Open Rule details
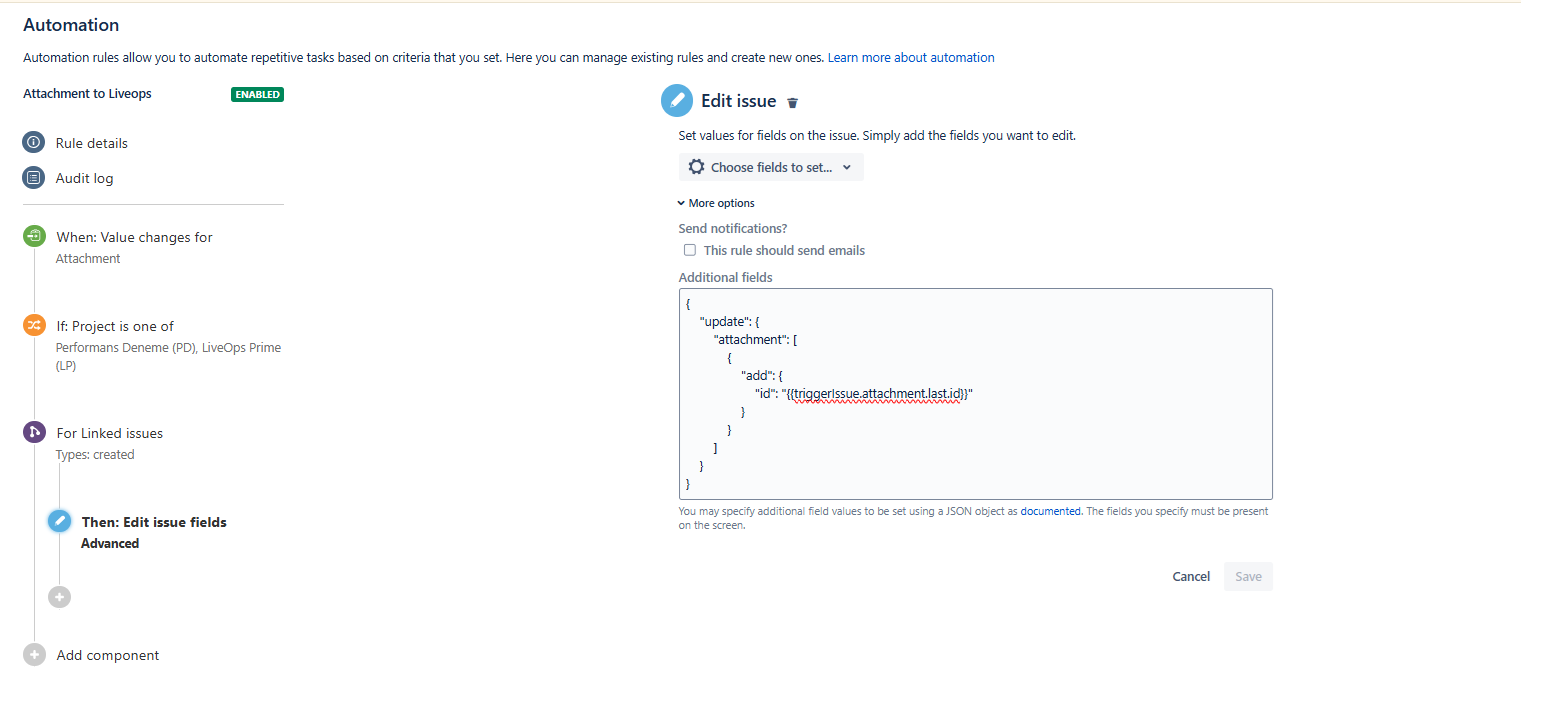The image size is (1546, 727). pyautogui.click(x=92, y=143)
